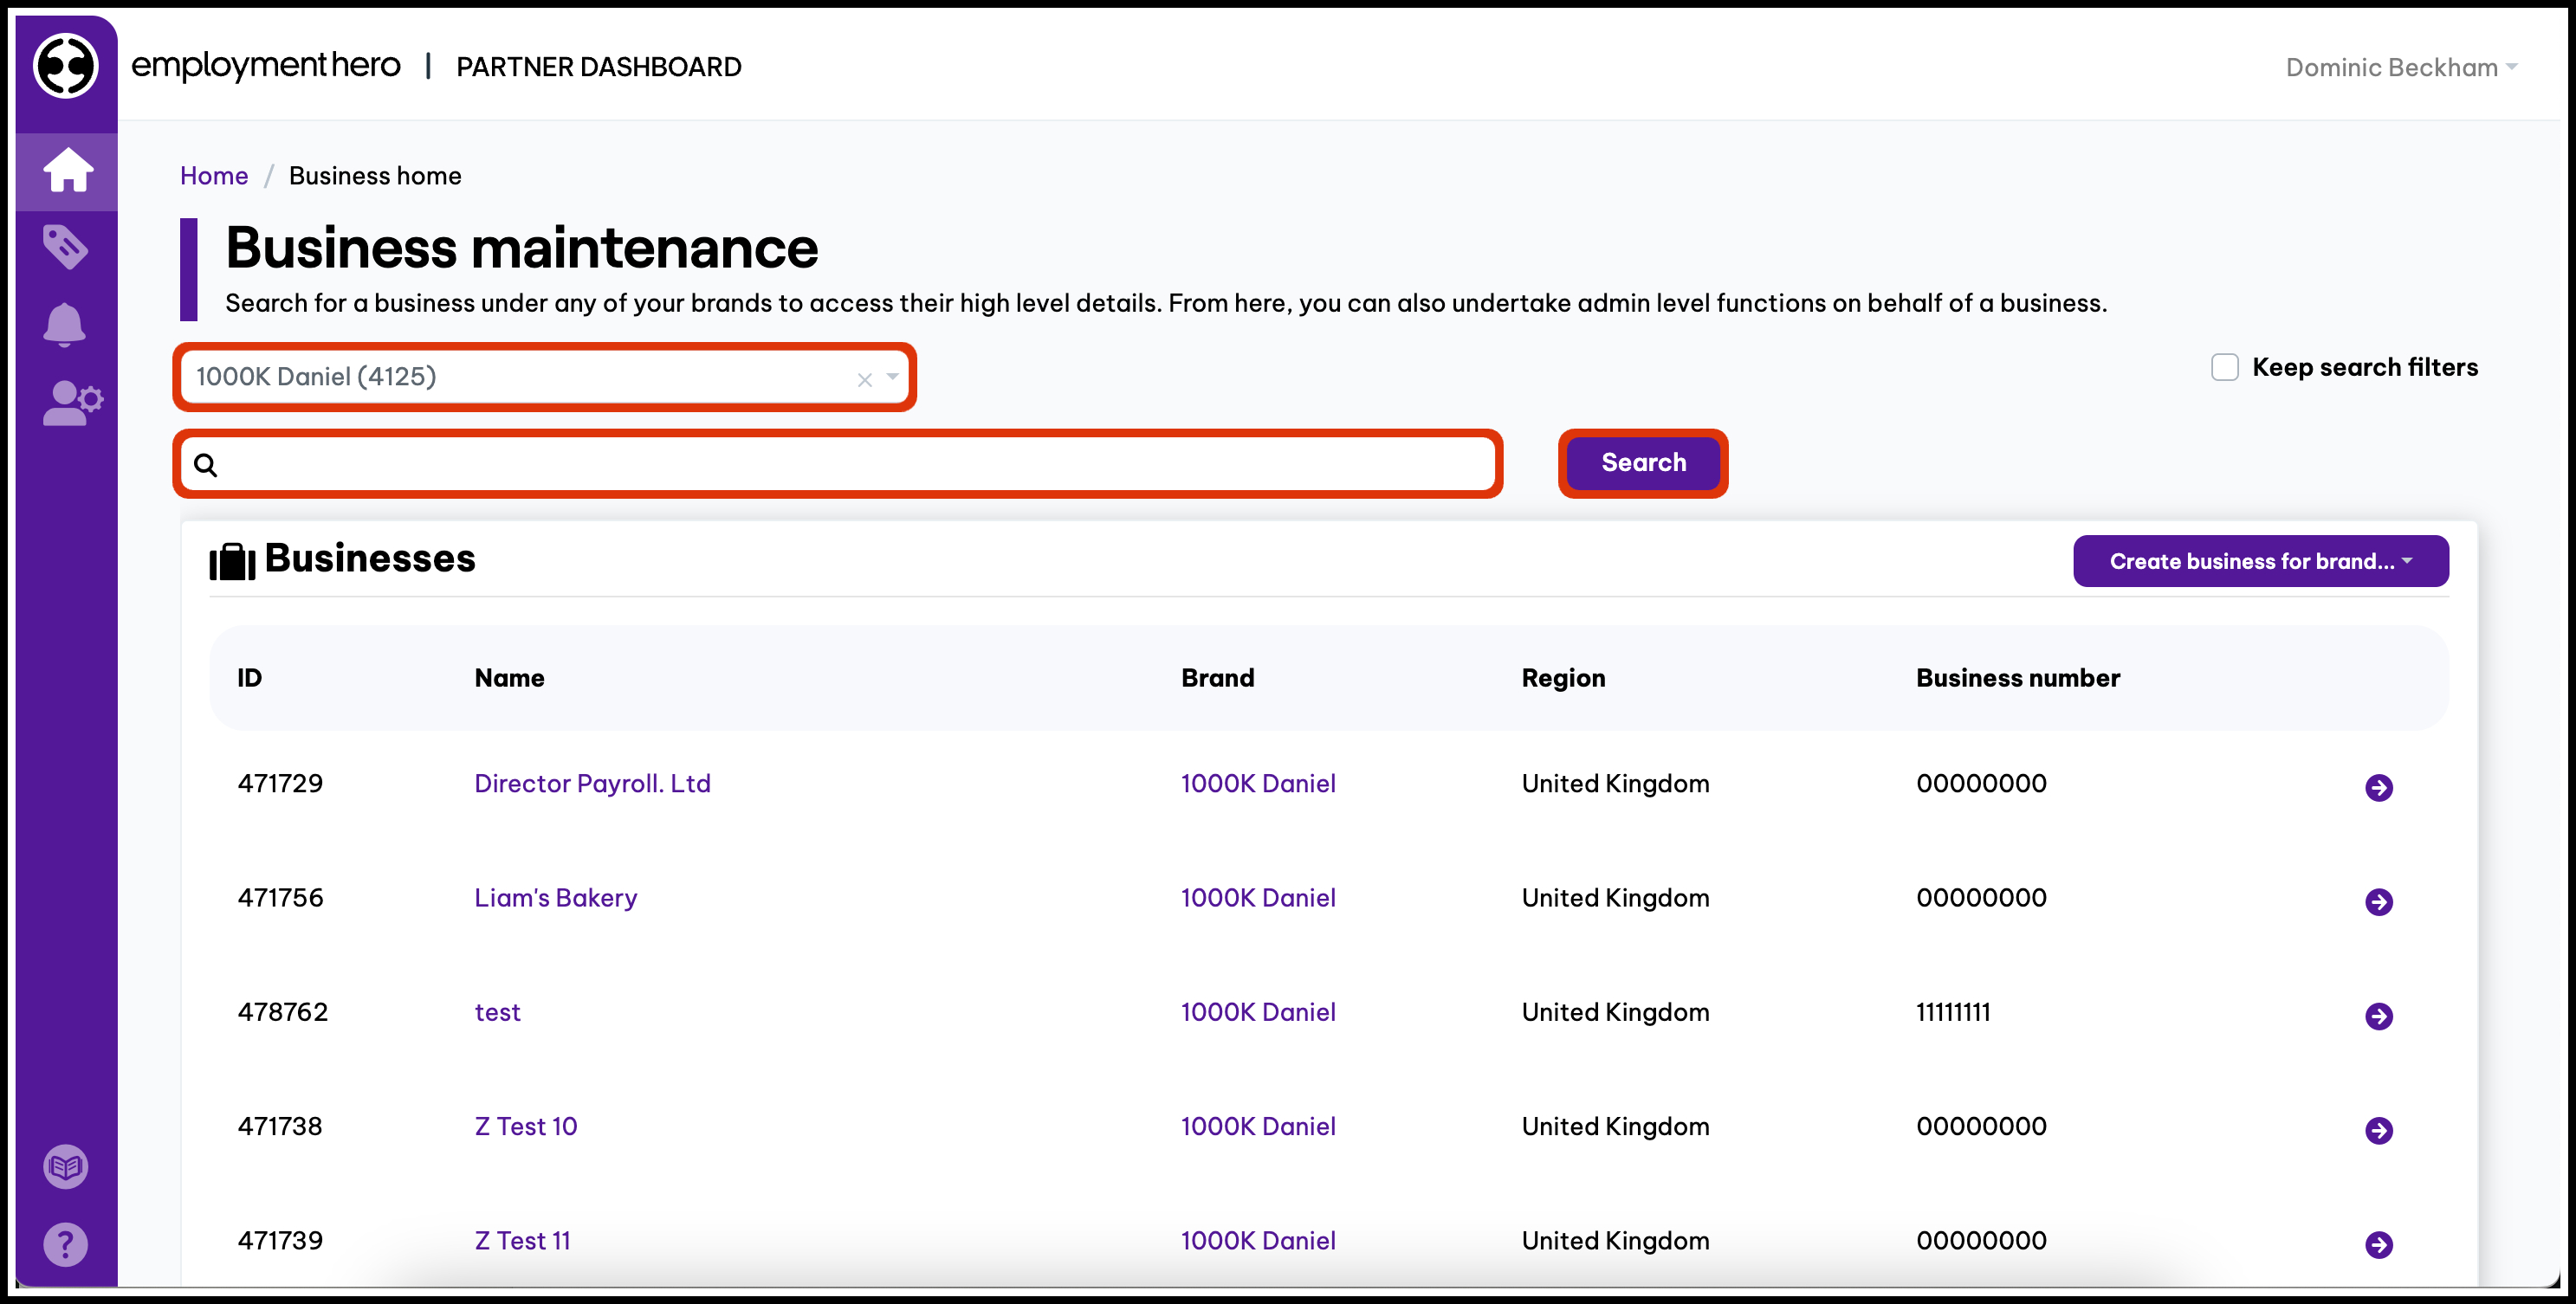
Task: Select business number in Director Payroll row
Action: [x=1981, y=783]
